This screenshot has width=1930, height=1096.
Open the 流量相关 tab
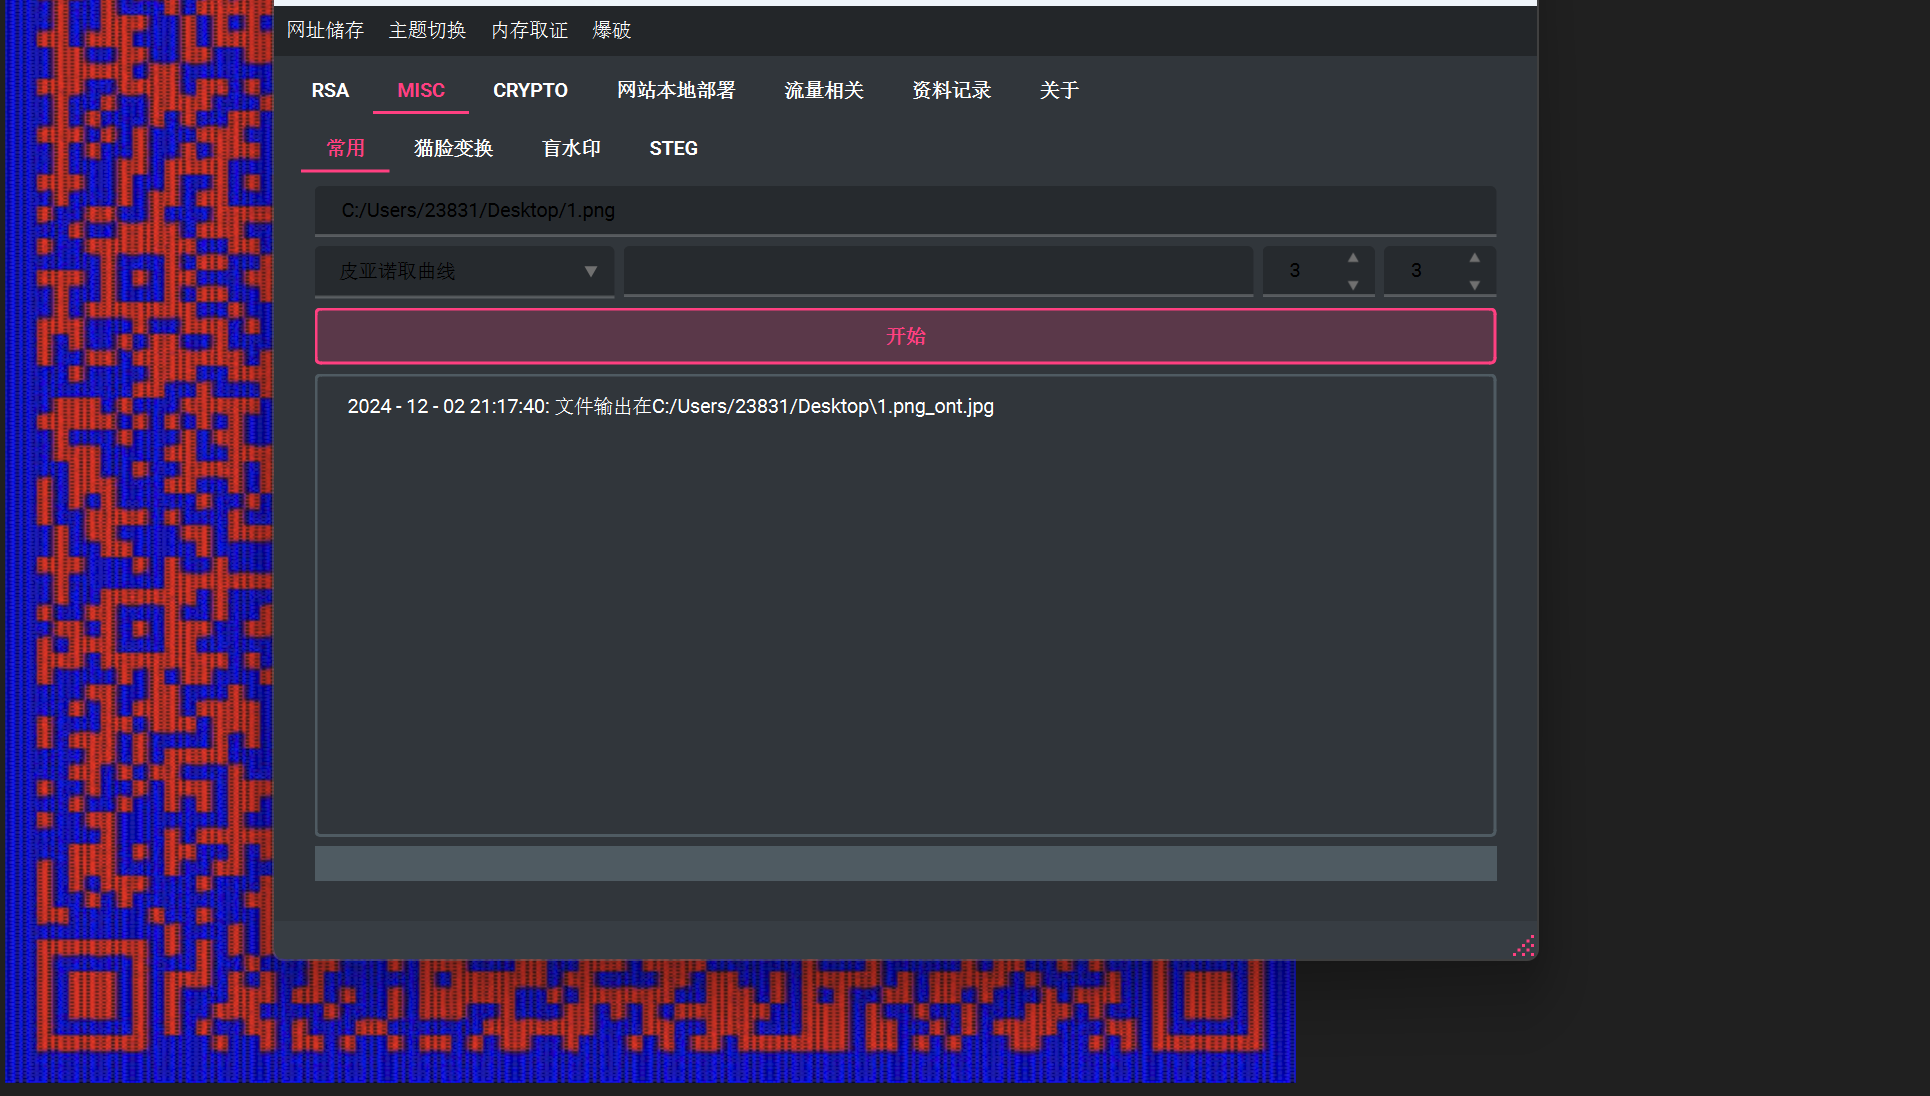click(824, 90)
